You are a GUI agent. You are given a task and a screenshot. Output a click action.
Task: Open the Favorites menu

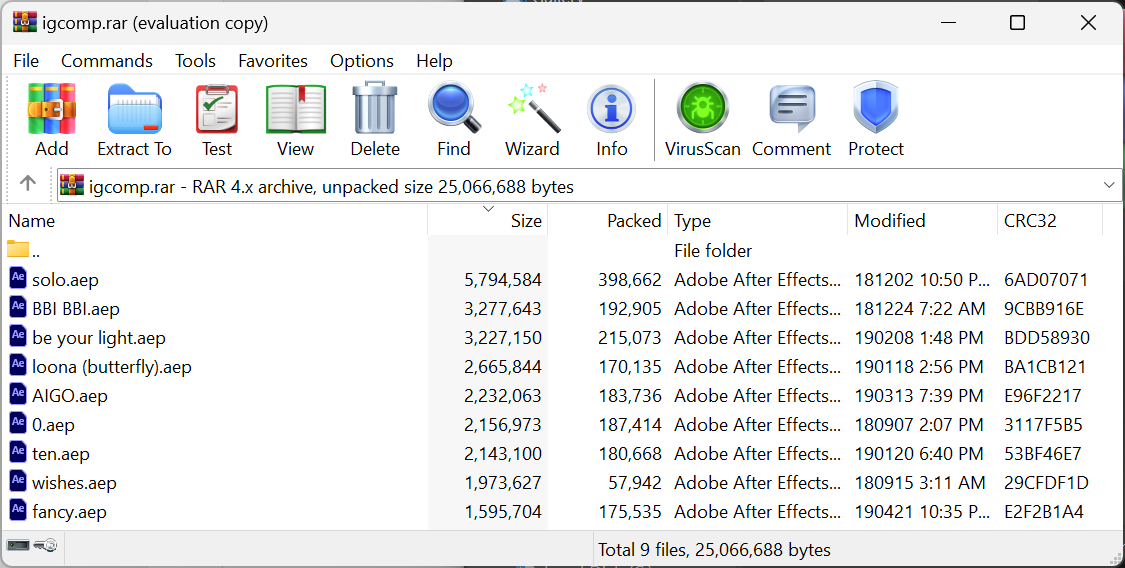click(x=273, y=61)
